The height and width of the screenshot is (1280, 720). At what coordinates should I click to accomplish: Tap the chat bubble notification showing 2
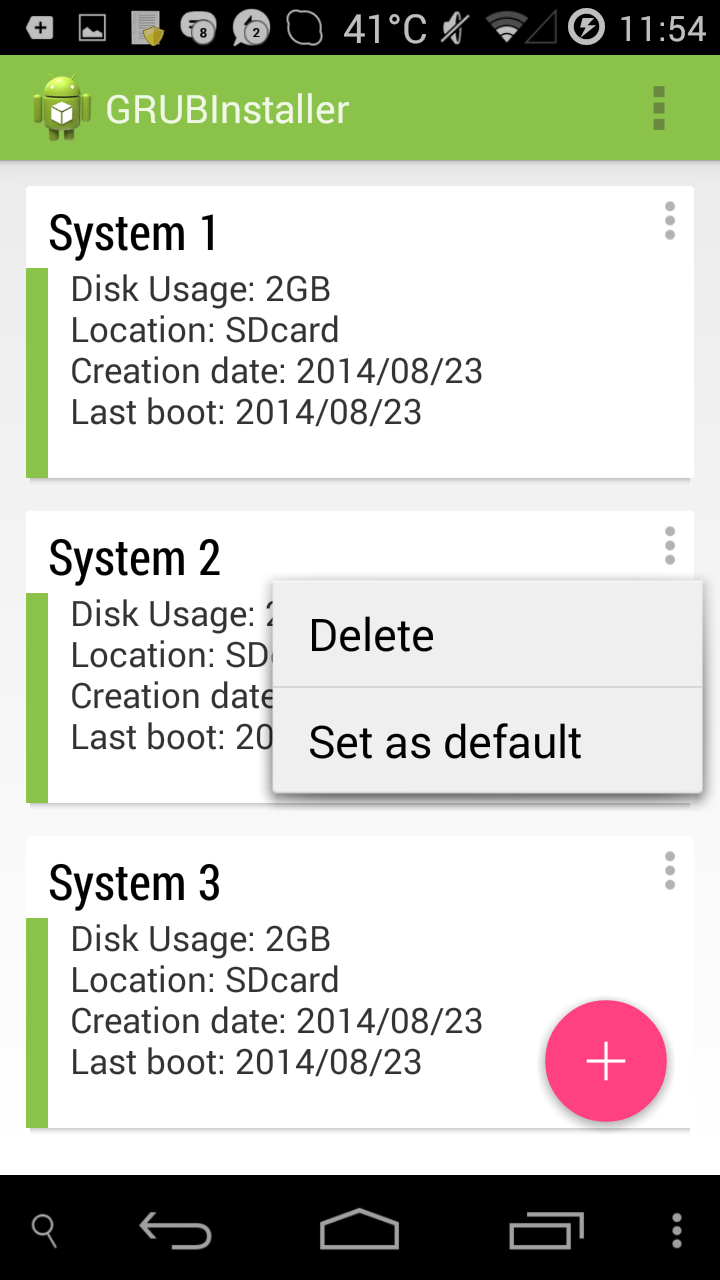250,28
